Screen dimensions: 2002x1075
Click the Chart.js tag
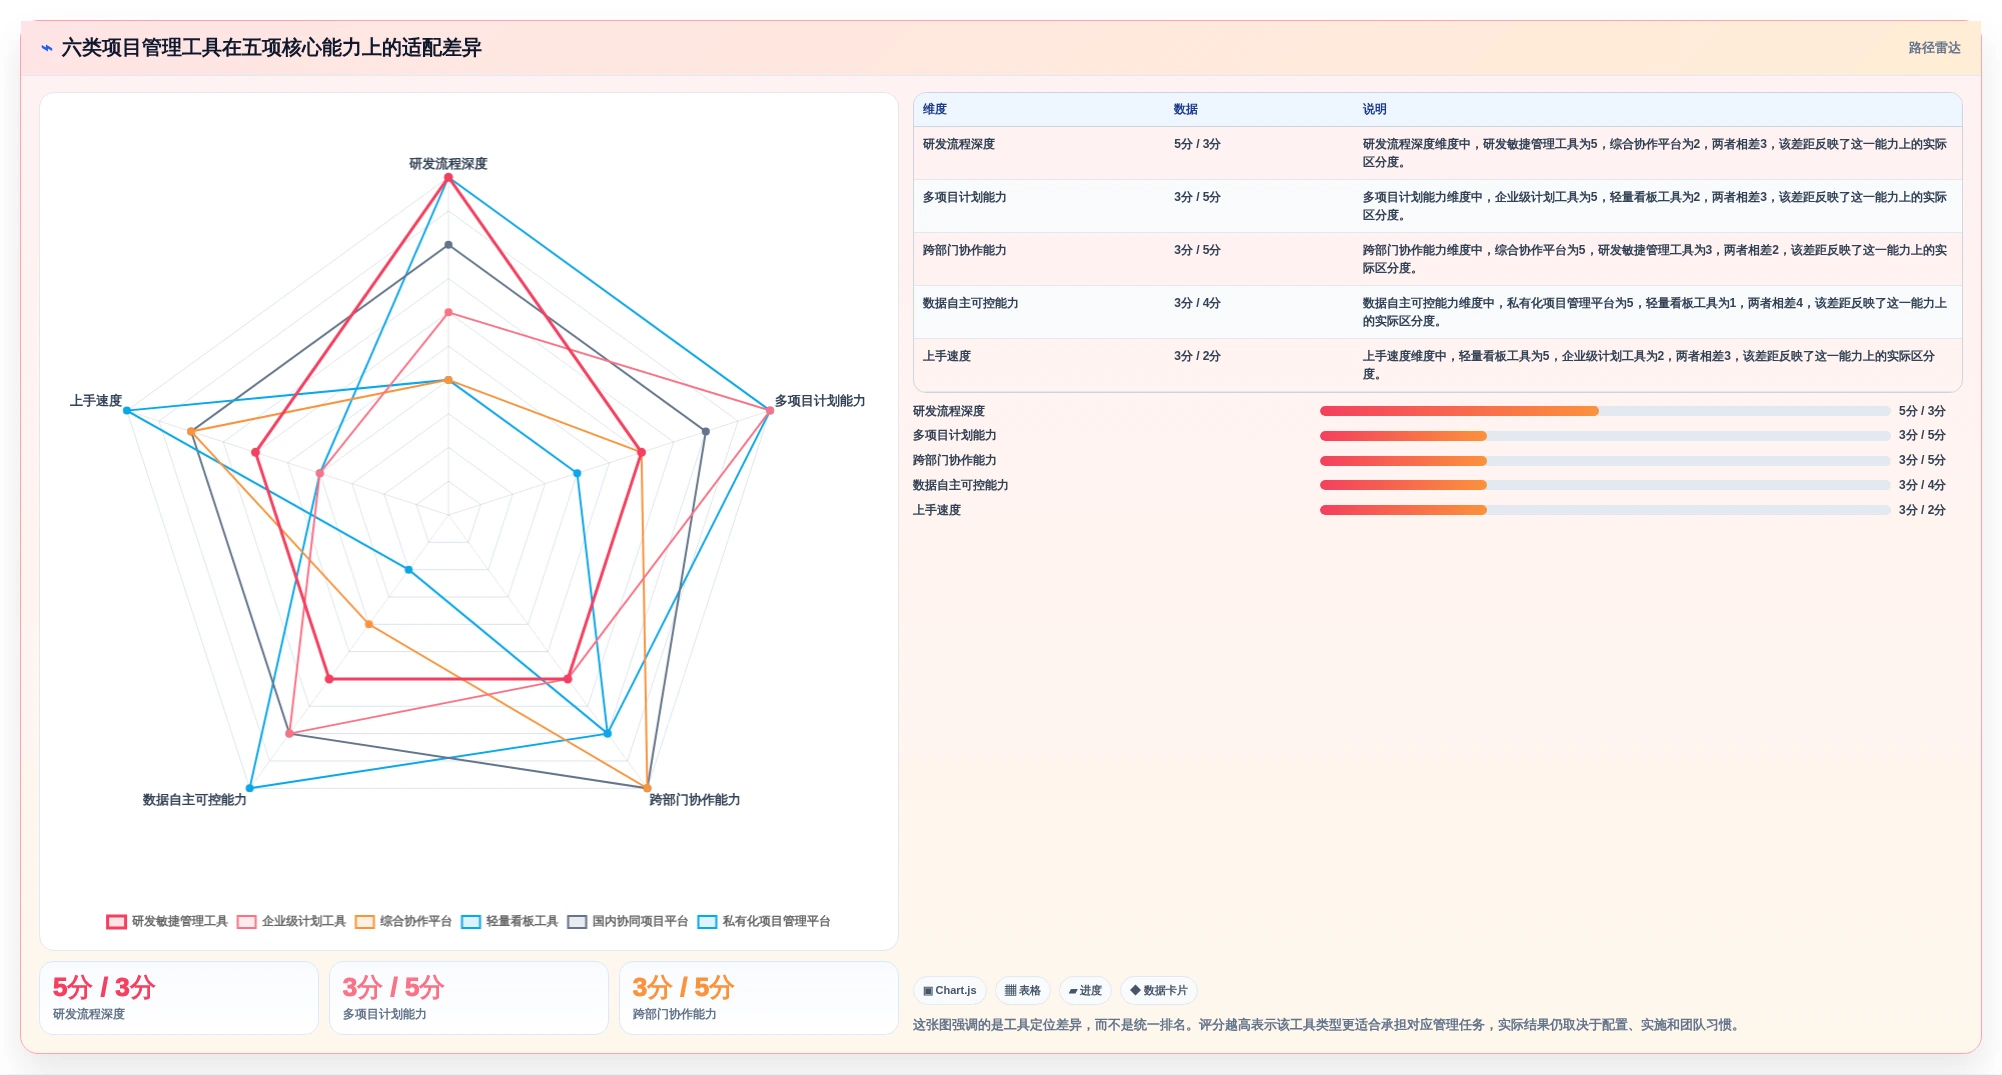pyautogui.click(x=950, y=991)
